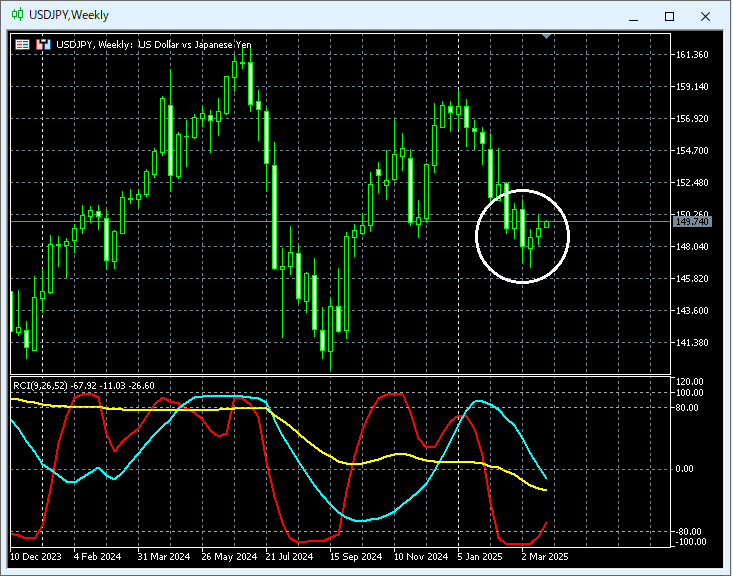Maximize the USDJPY chart window
Screen dimensions: 733x576
coord(669,17)
